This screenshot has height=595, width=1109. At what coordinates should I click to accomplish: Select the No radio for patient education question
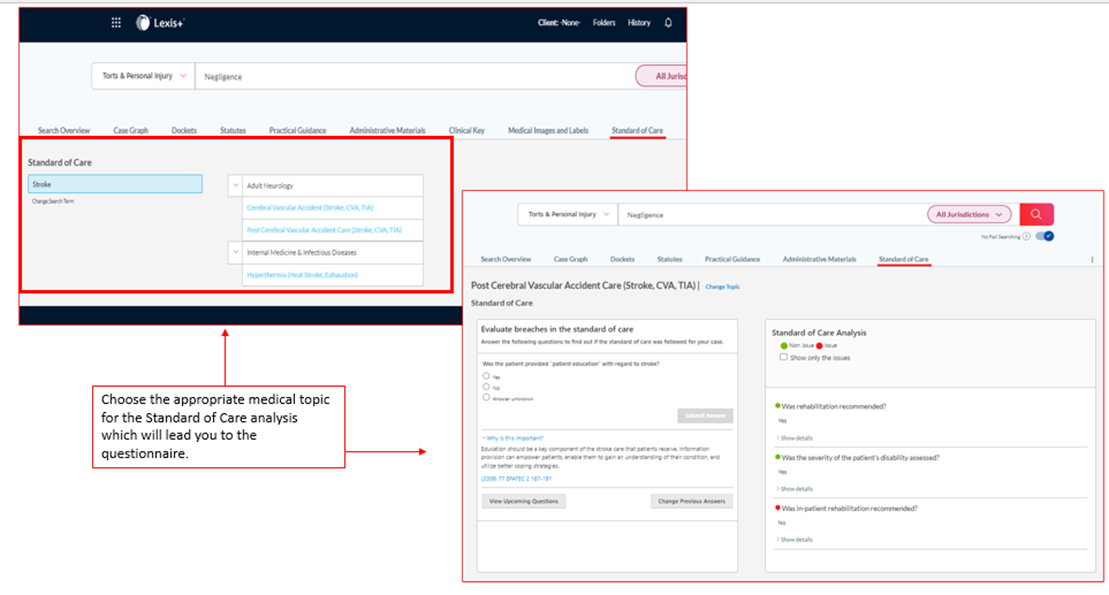pyautogui.click(x=486, y=387)
